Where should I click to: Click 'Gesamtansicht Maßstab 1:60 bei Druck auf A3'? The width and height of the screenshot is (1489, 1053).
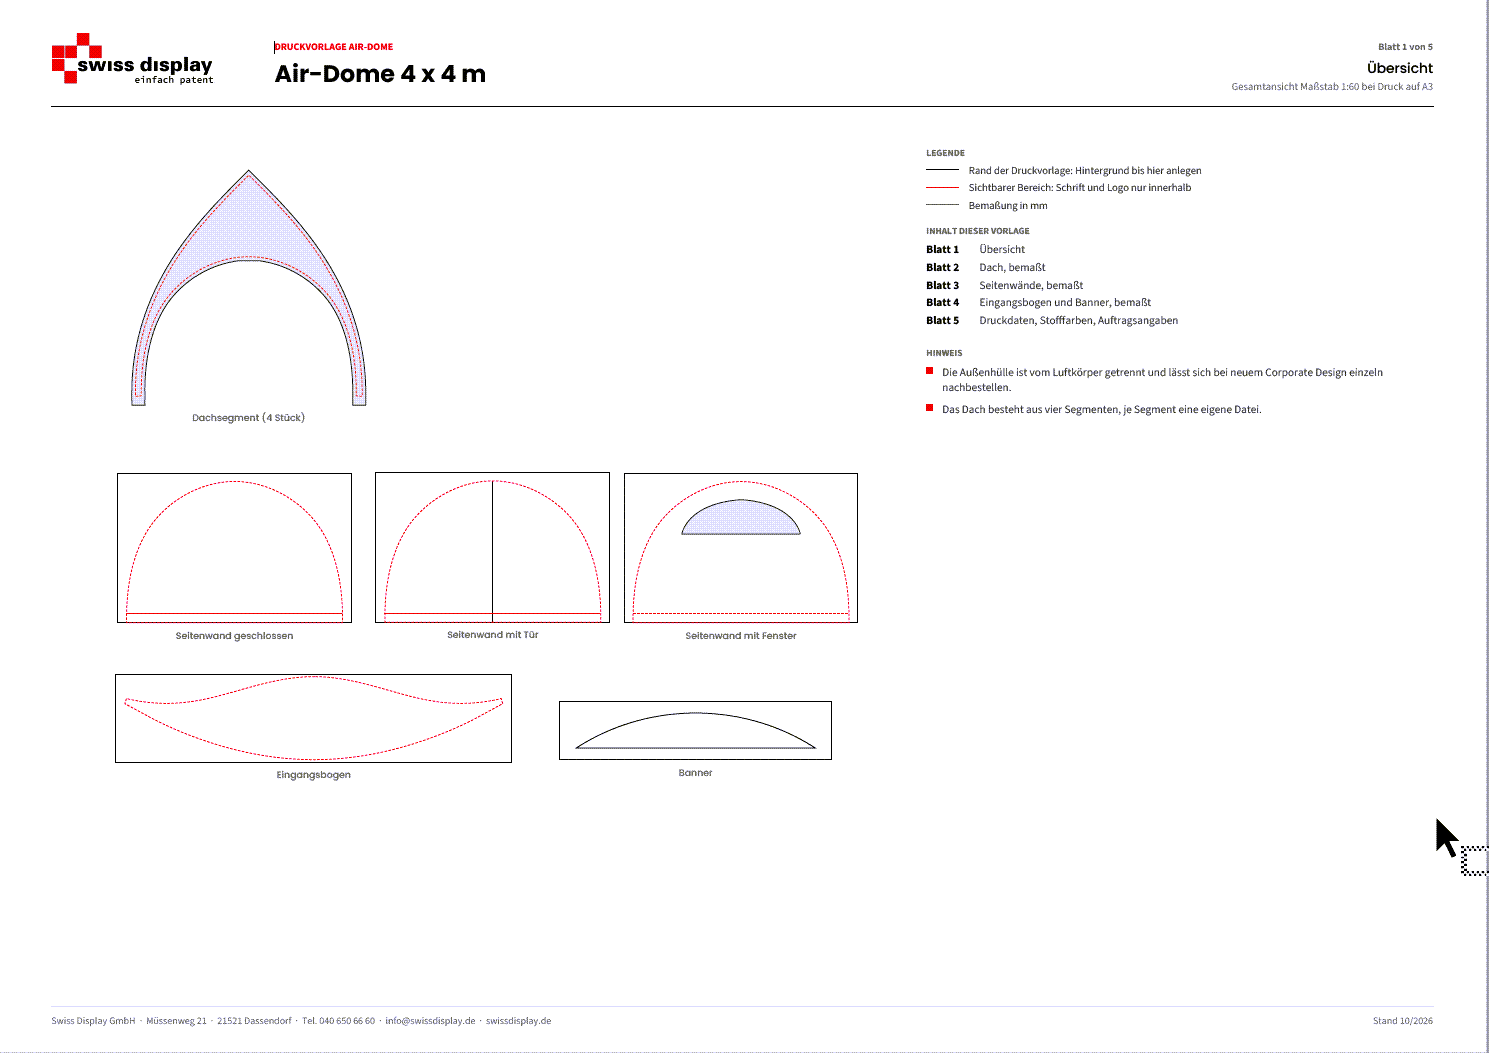click(x=1332, y=87)
